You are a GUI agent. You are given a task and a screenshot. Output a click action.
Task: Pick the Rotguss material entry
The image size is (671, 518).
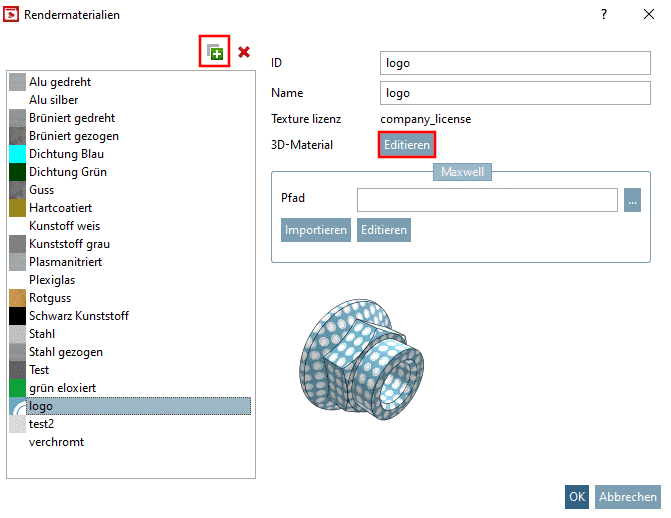tap(52, 298)
